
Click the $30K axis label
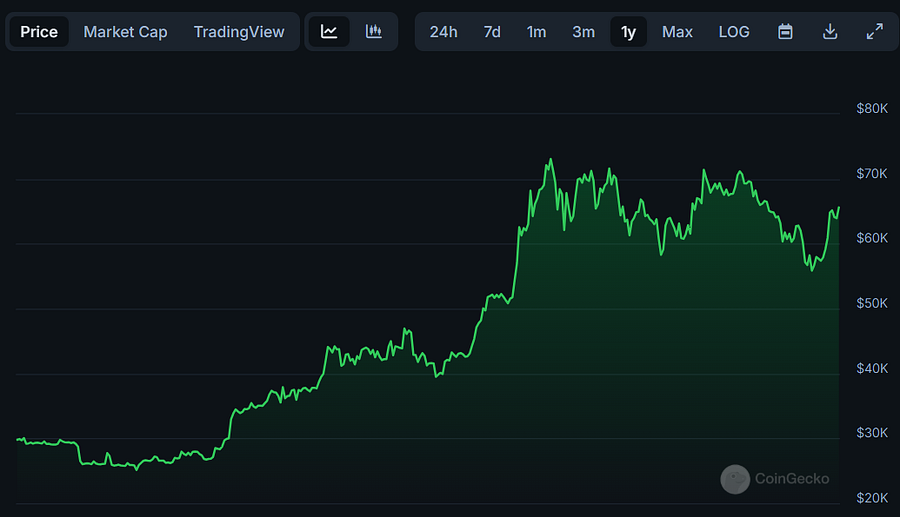point(872,433)
